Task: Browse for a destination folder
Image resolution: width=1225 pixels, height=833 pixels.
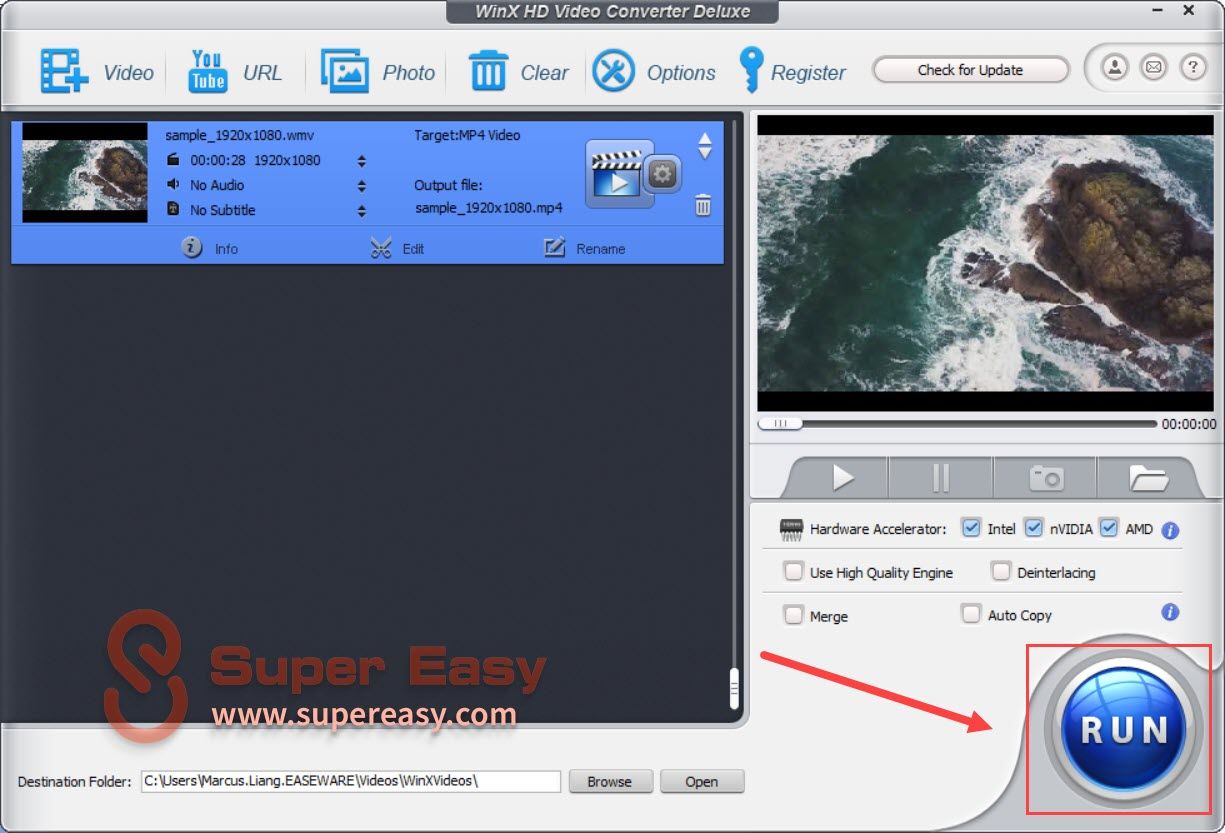Action: point(609,781)
